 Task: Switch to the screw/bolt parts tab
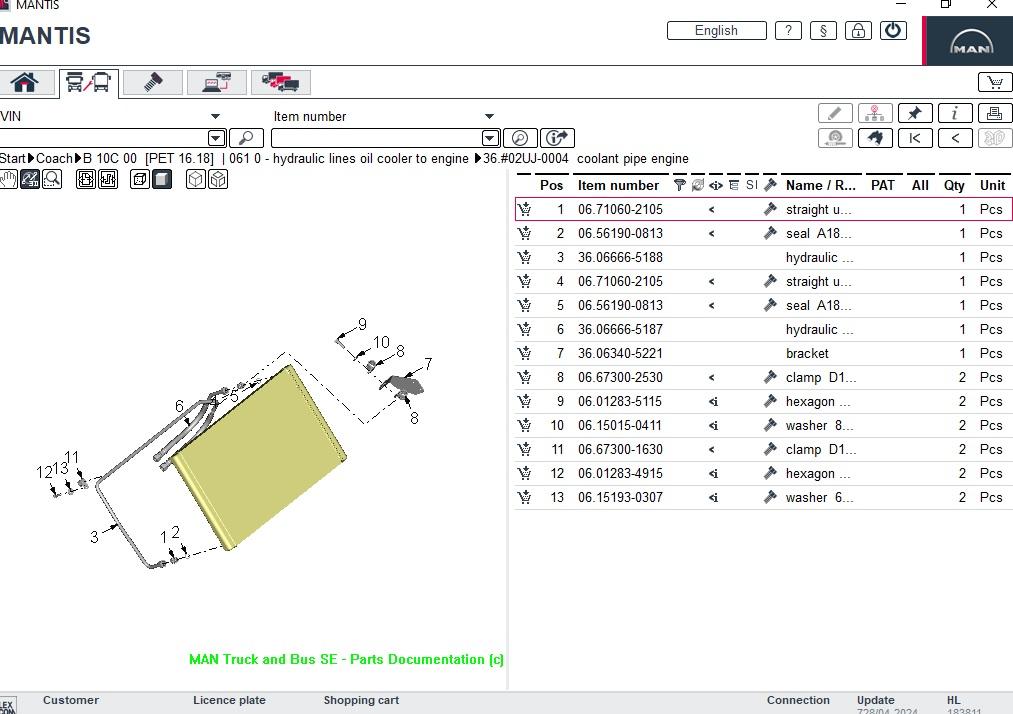point(152,83)
